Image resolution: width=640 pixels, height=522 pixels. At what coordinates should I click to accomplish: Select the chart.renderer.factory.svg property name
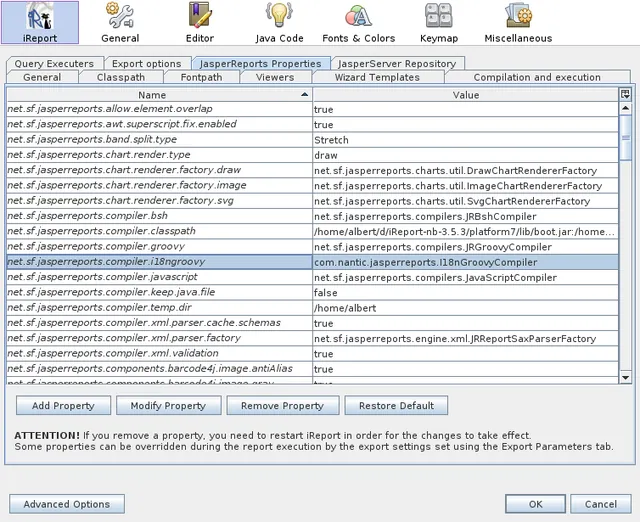click(160, 201)
